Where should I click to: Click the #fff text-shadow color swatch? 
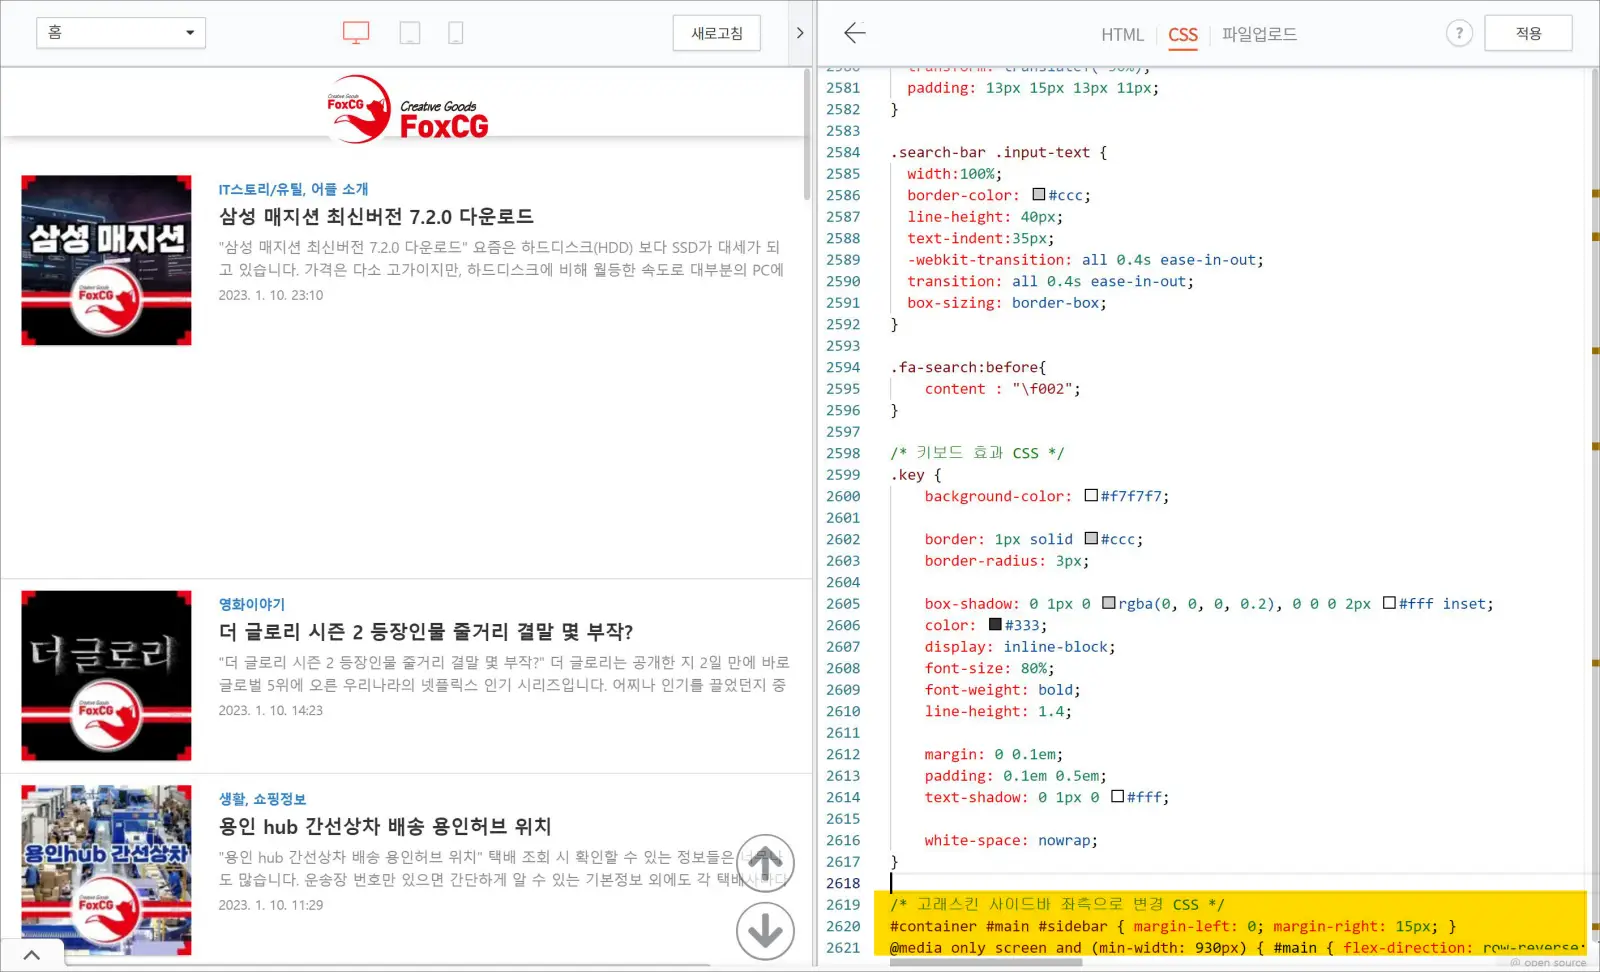click(1117, 797)
